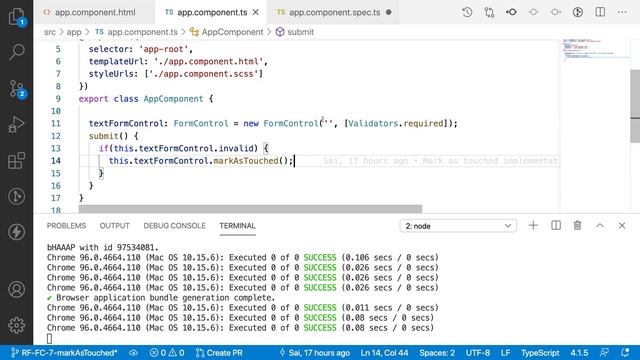Open notifications bell in status bar

point(625,353)
